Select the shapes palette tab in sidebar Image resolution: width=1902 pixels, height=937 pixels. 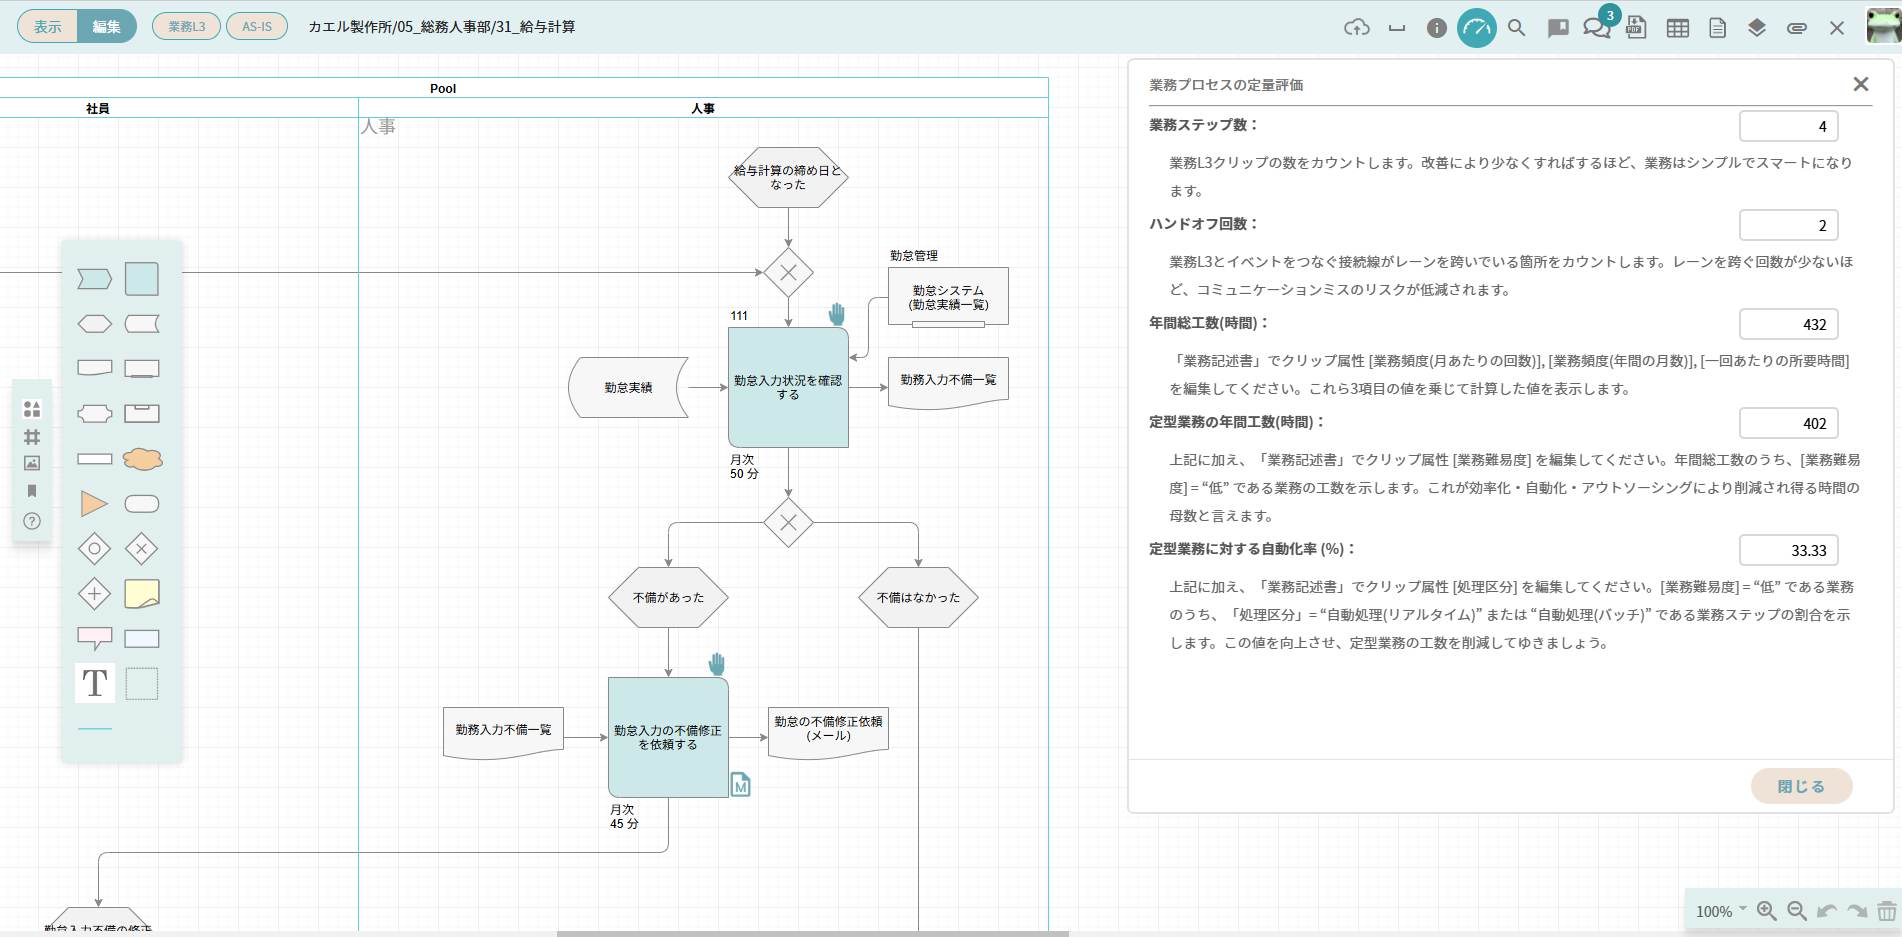[32, 409]
